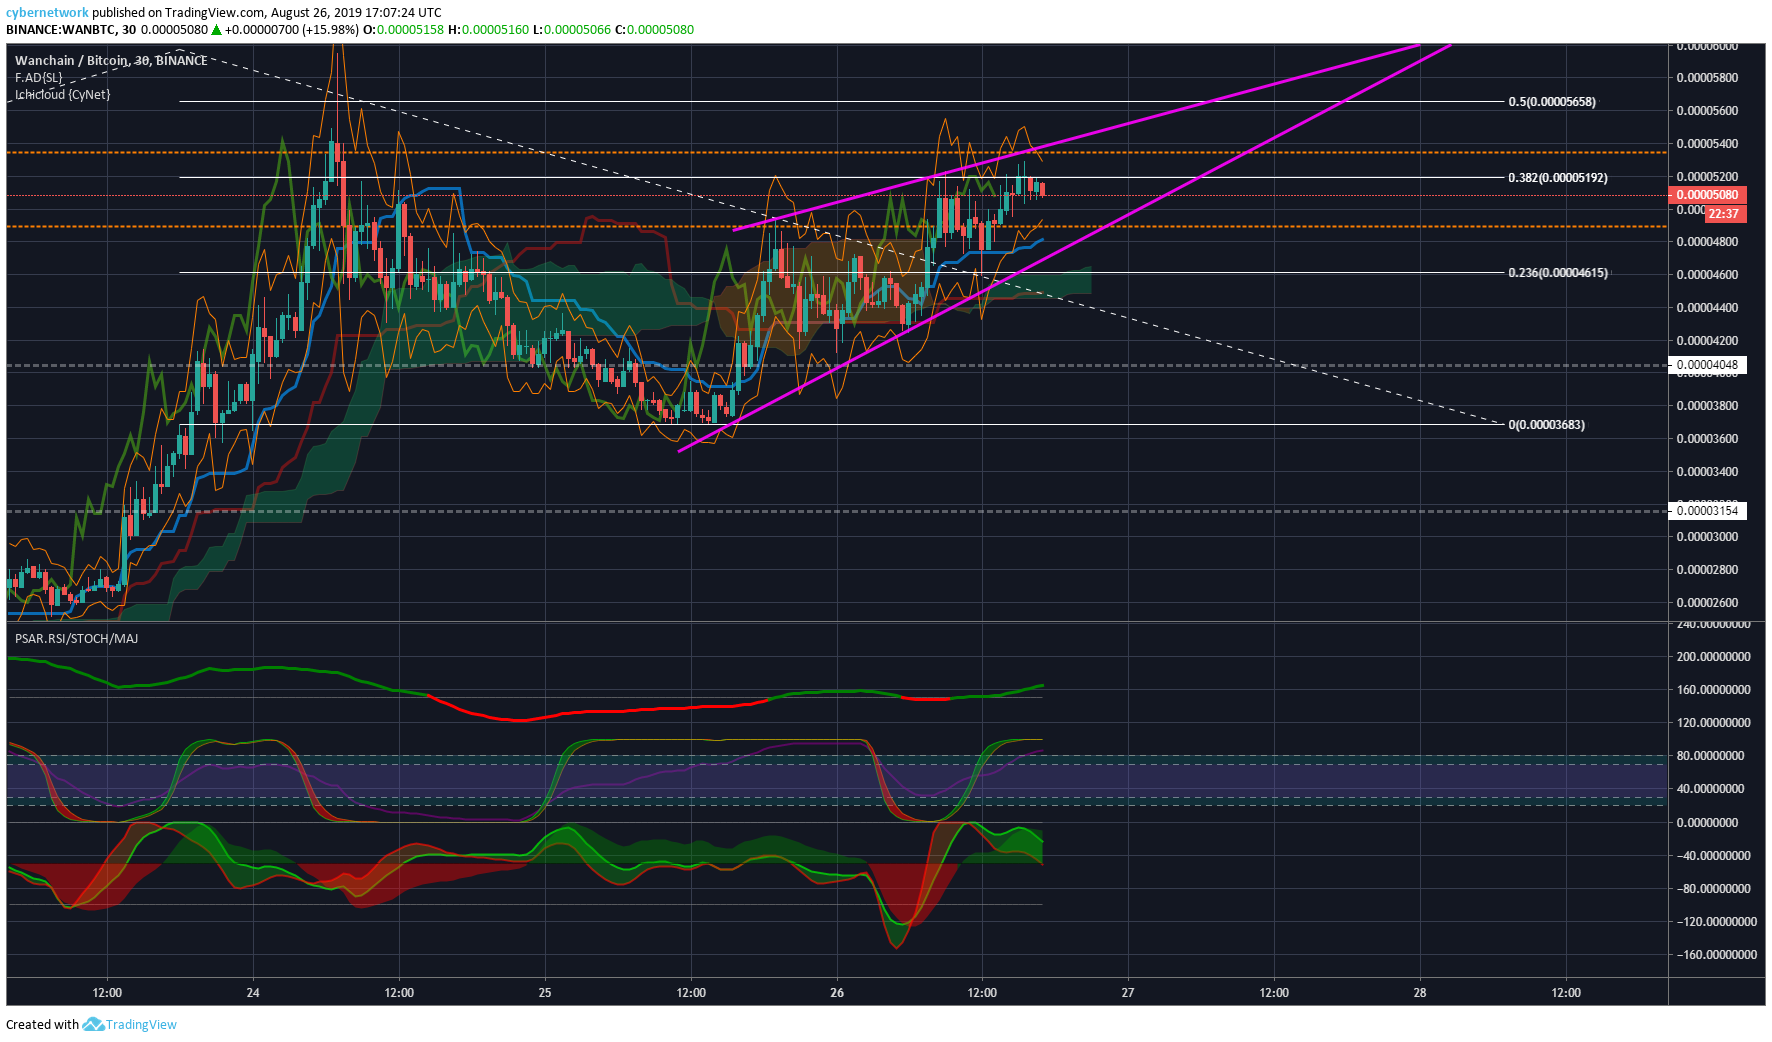The width and height of the screenshot is (1772, 1042).
Task: Click the green up-arrow price change icon
Action: [216, 30]
